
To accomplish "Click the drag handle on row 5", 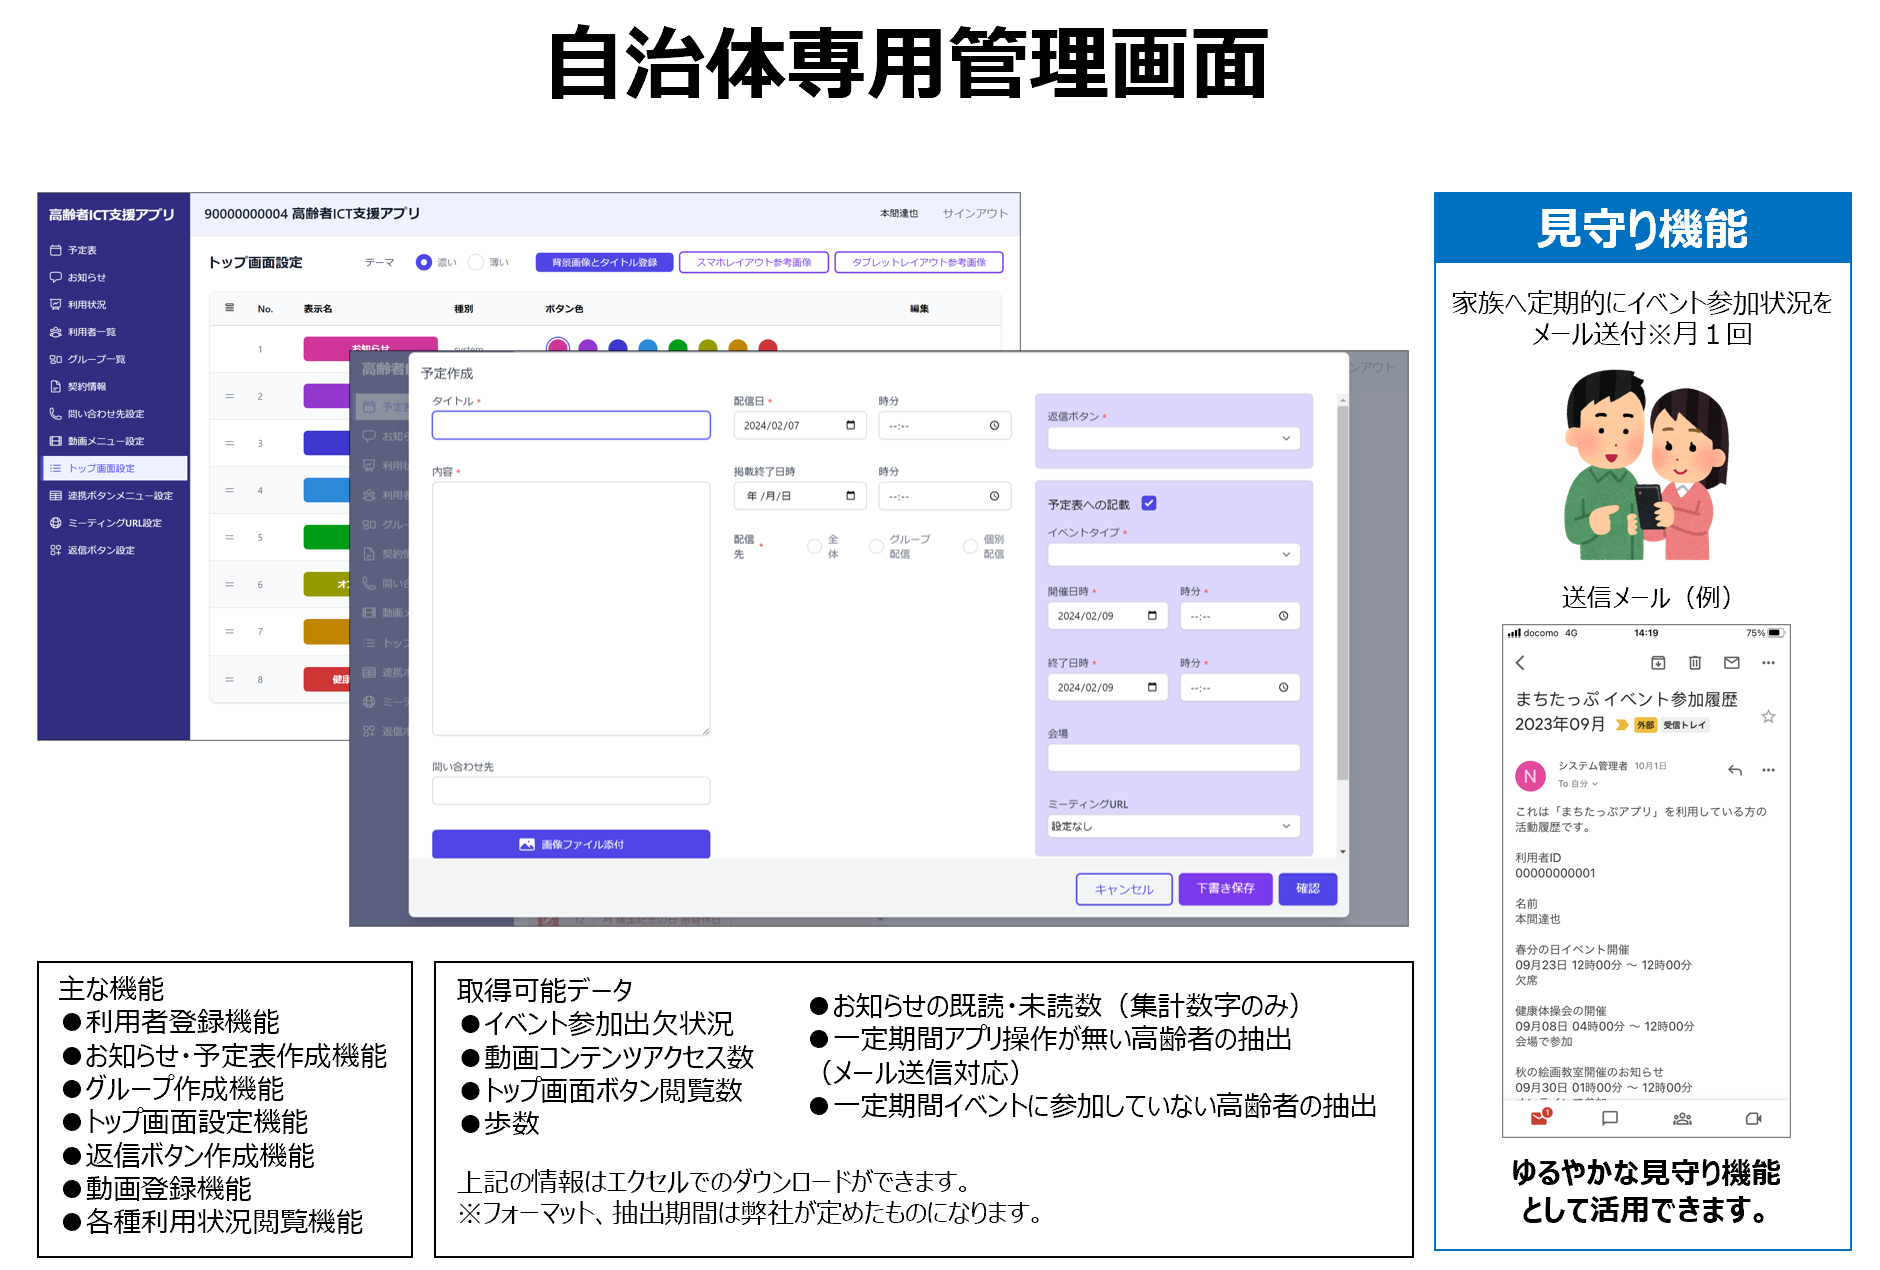I will click(229, 537).
